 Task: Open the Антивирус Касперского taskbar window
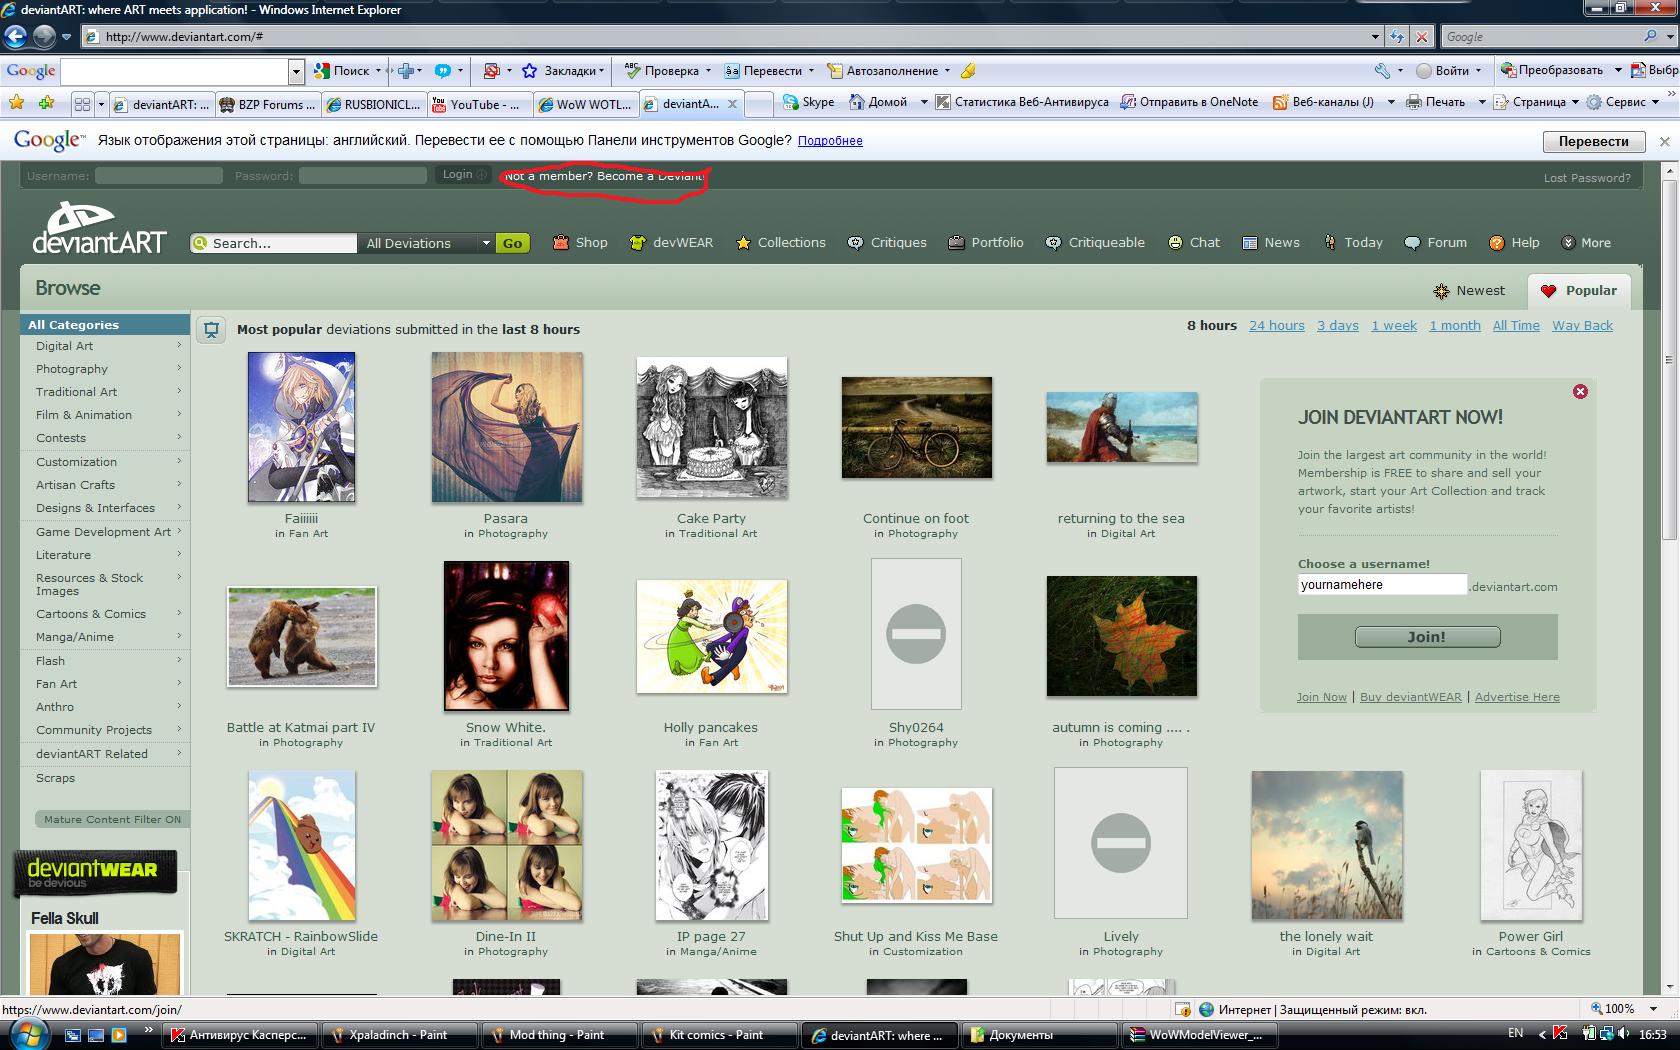(239, 1035)
